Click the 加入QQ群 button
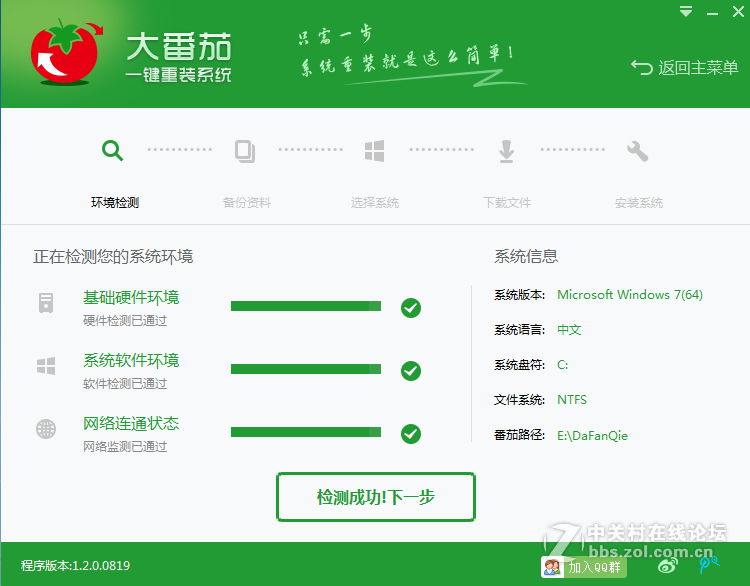The width and height of the screenshot is (750, 586). (583, 567)
